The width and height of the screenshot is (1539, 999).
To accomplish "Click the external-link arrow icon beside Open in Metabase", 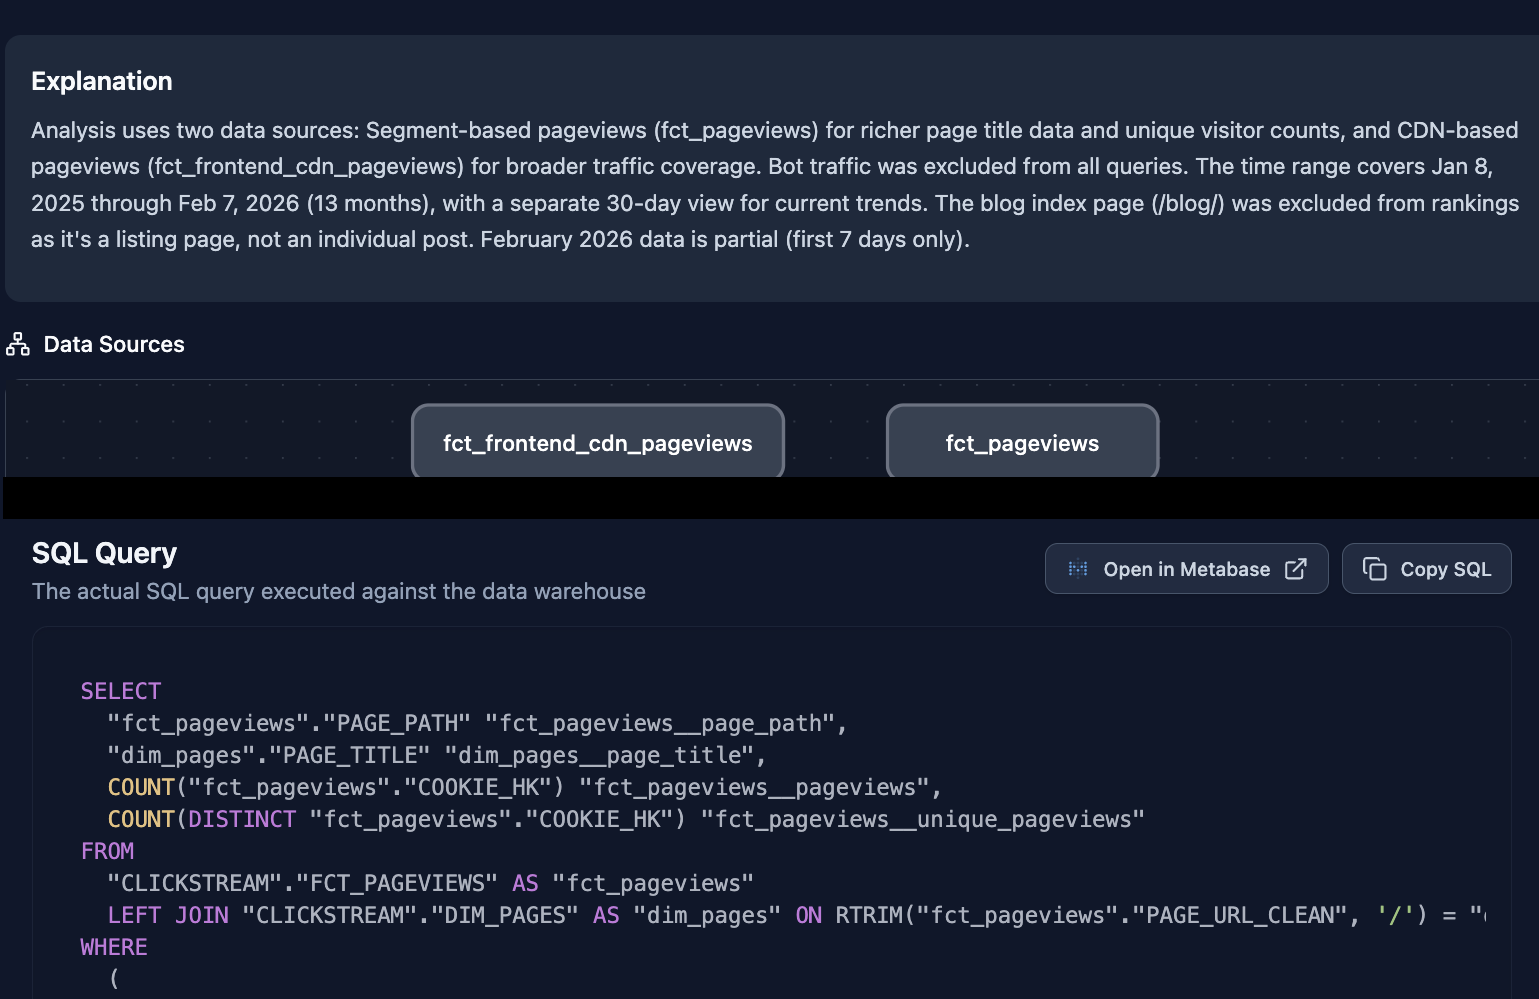I will [x=1296, y=568].
